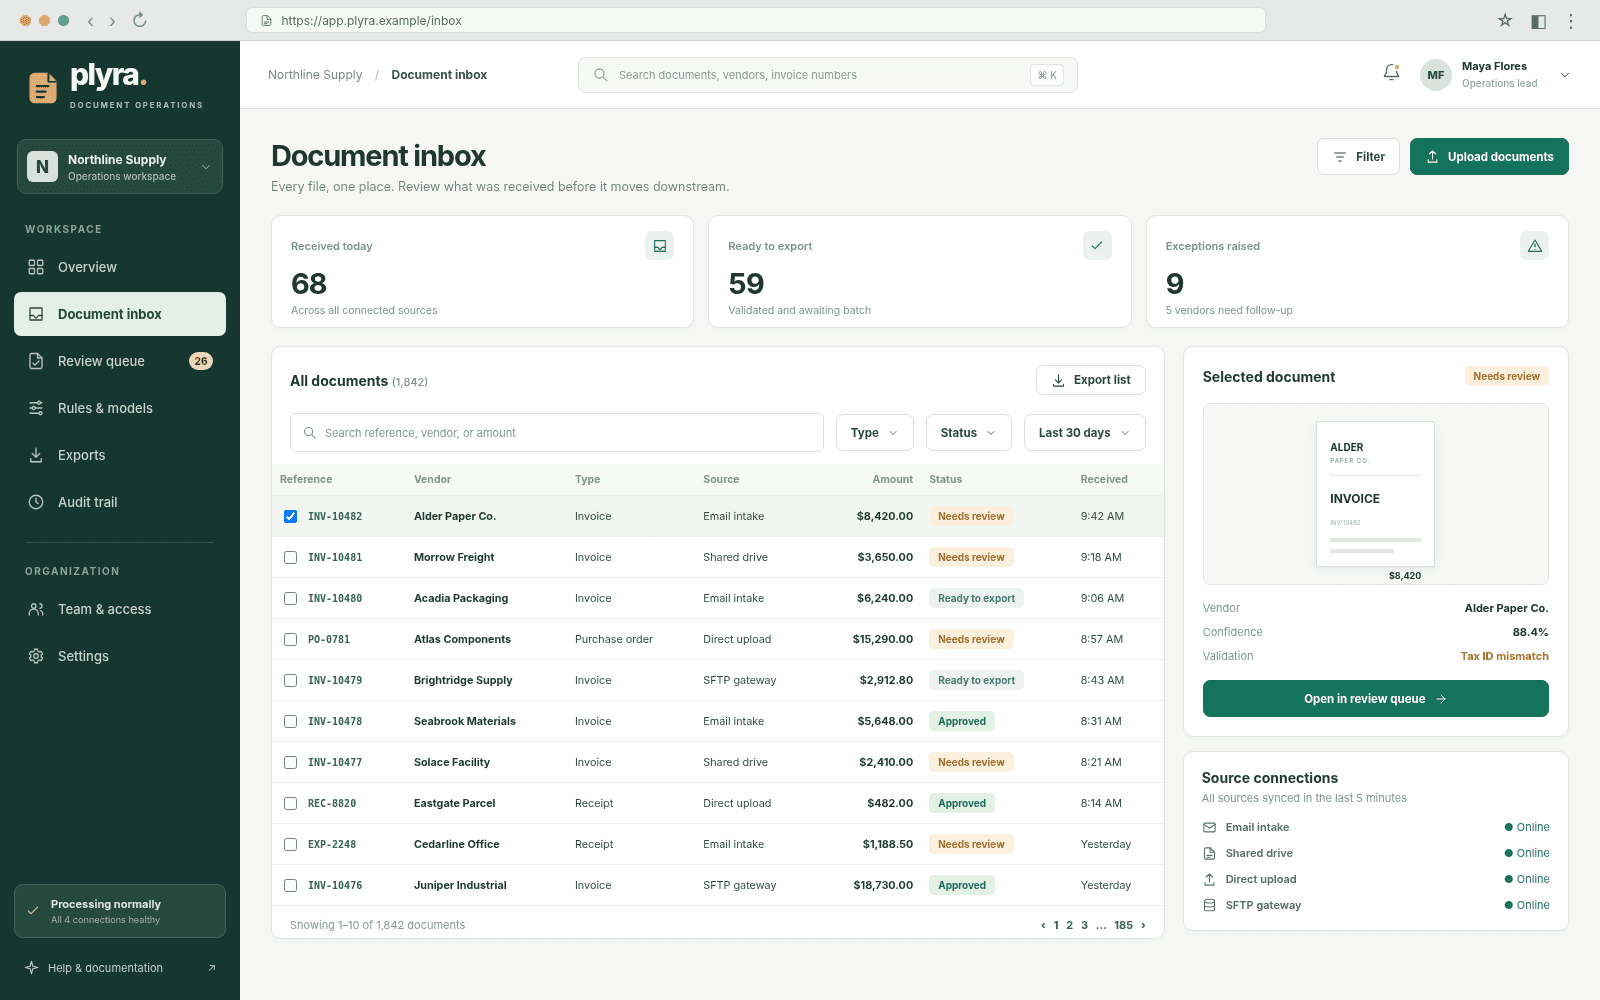The height and width of the screenshot is (1000, 1600).
Task: Open Help & documentation link
Action: (x=120, y=968)
